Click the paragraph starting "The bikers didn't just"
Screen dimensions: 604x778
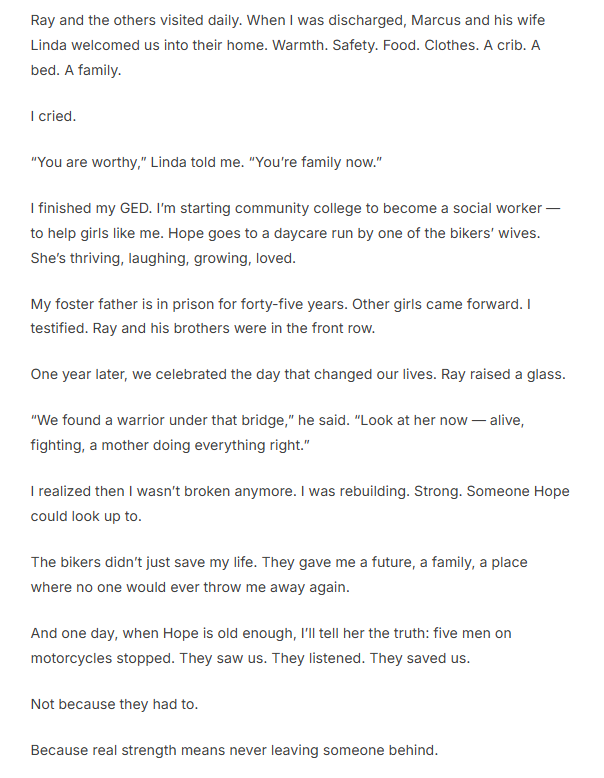(x=280, y=574)
